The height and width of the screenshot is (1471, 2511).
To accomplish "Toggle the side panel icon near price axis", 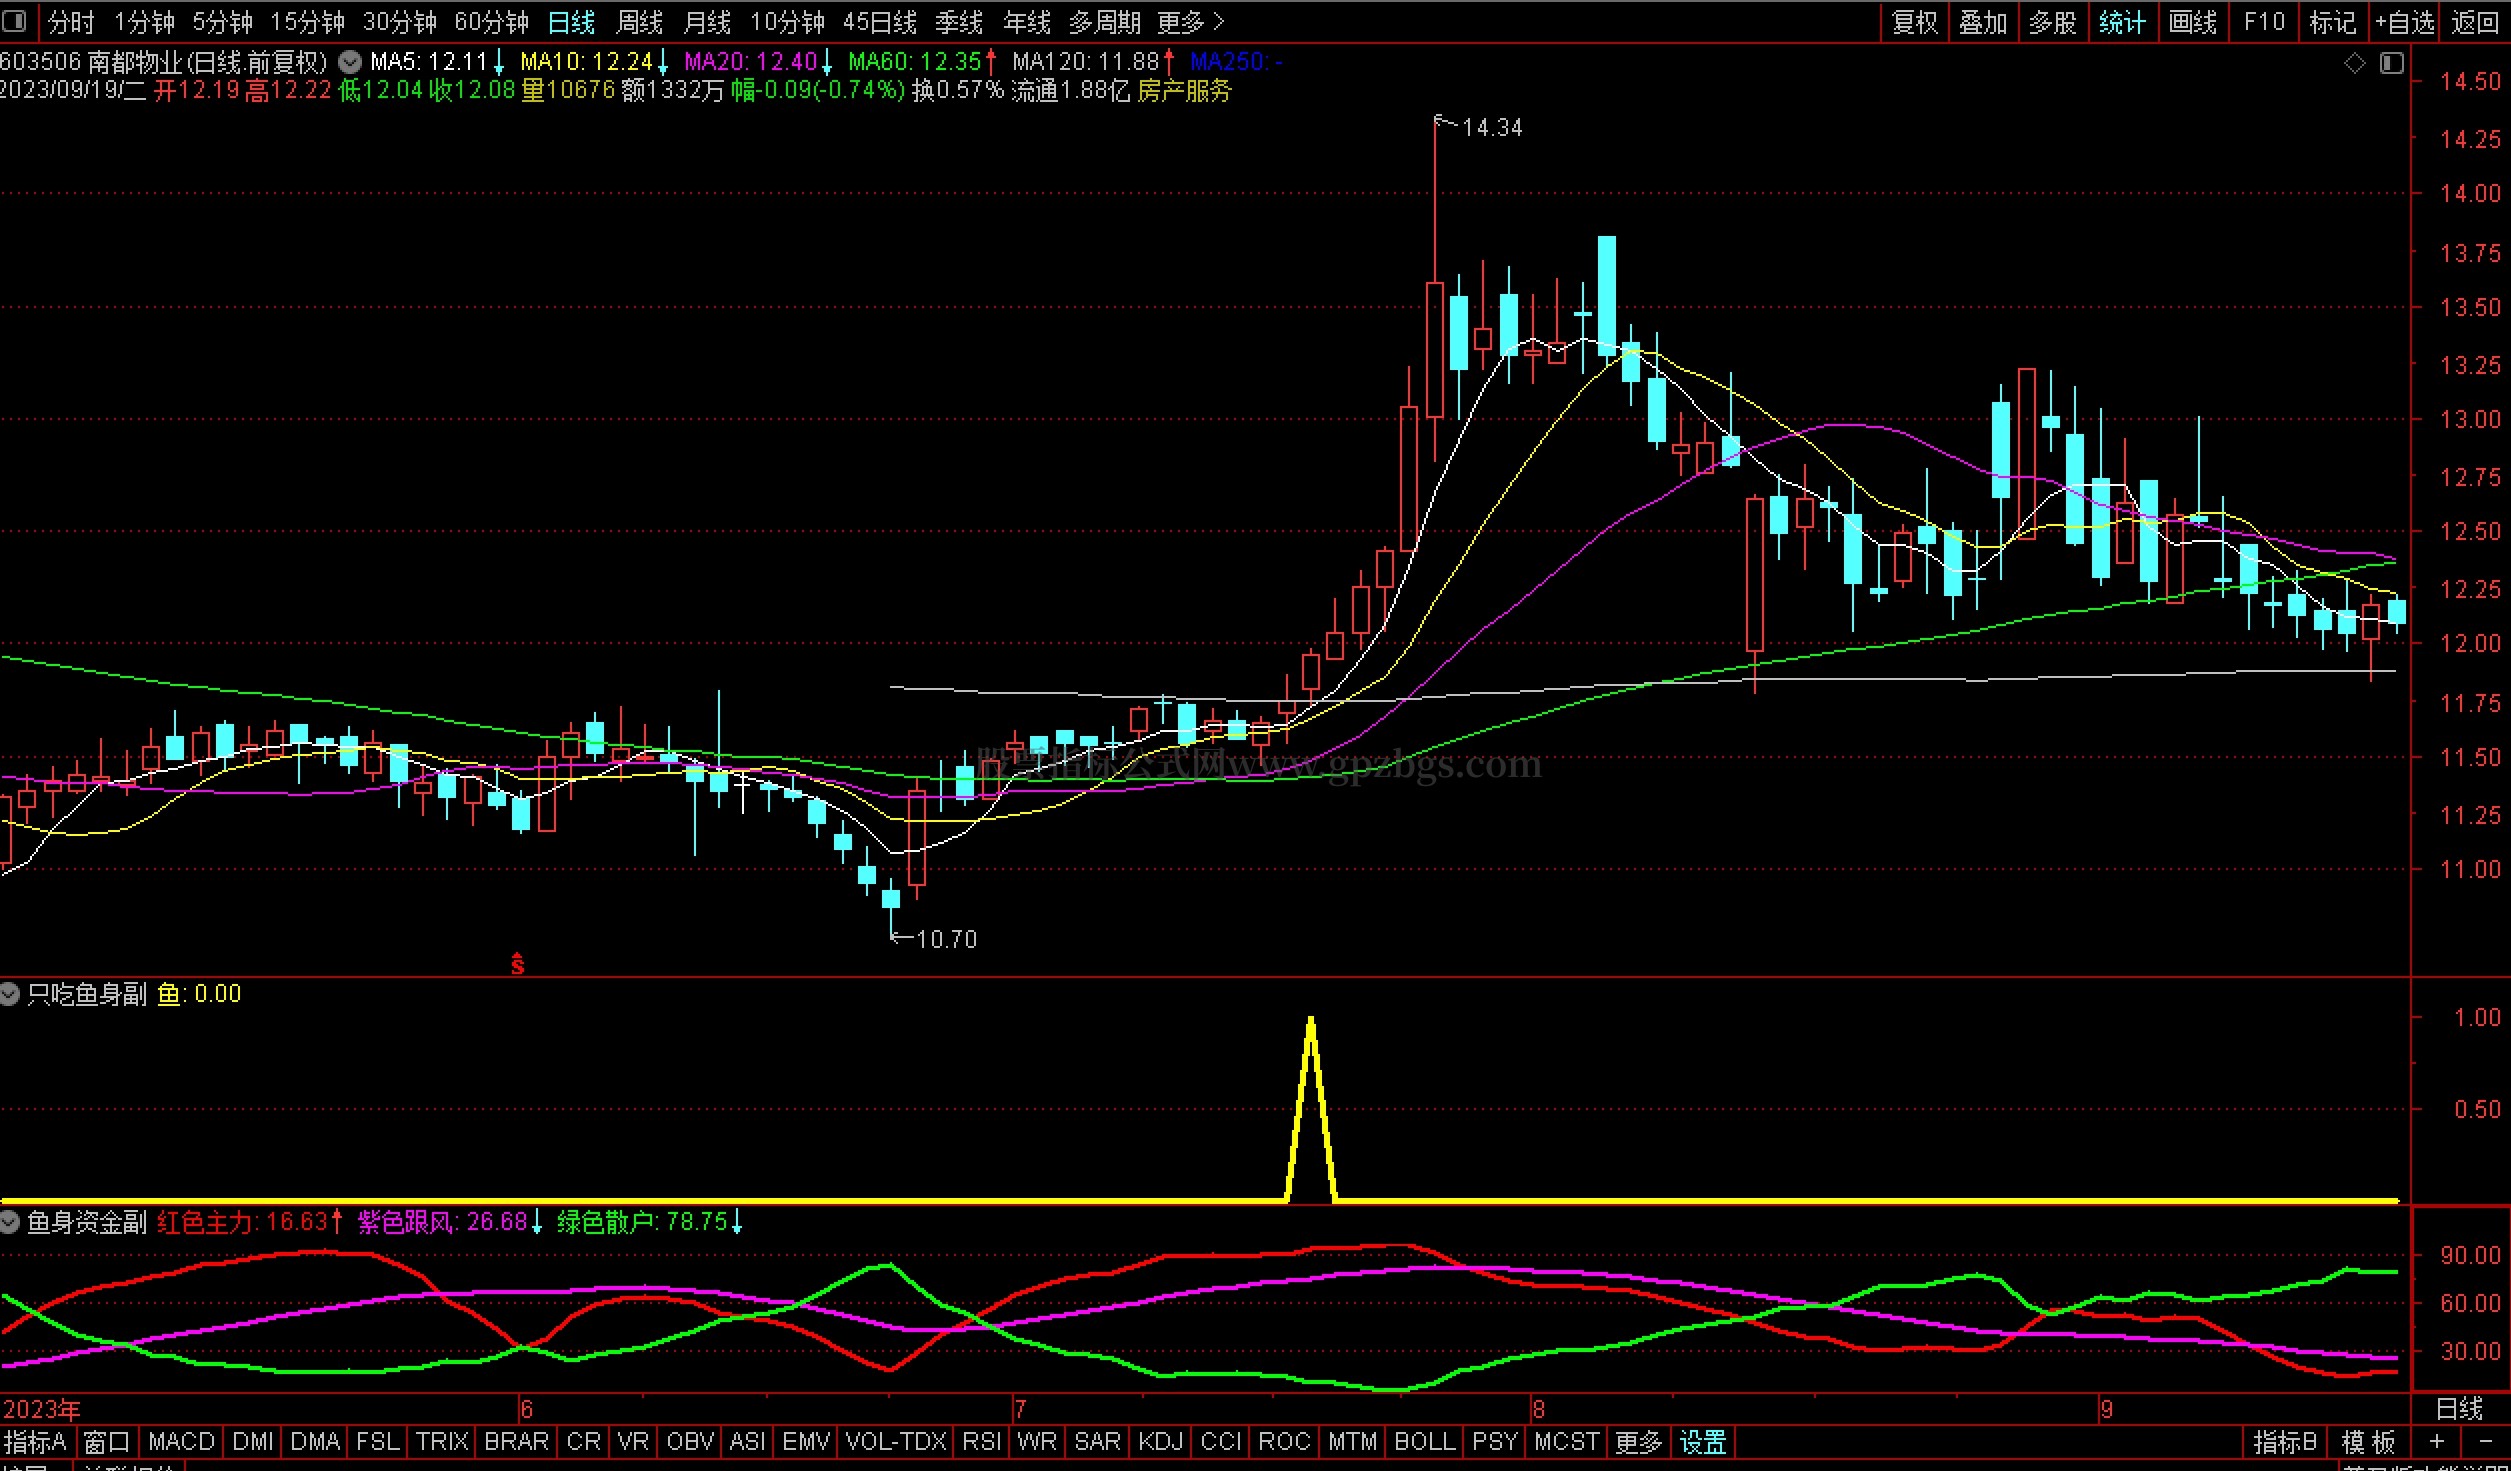I will [x=2391, y=63].
